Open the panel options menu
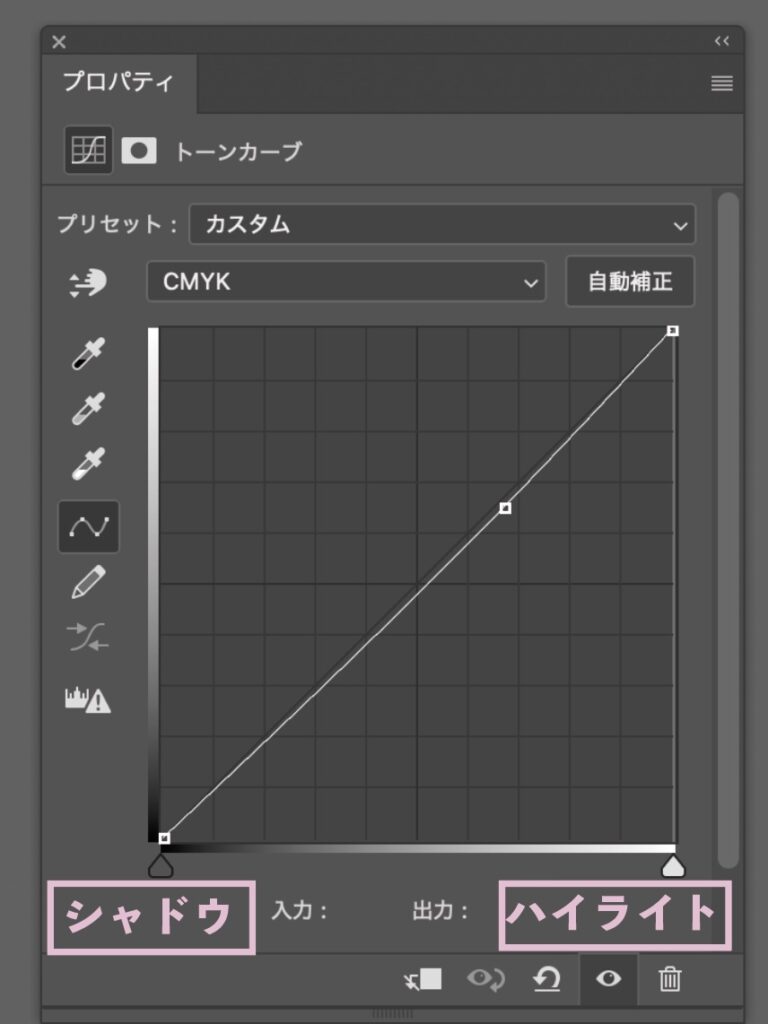Viewport: 768px width, 1024px height. (722, 84)
